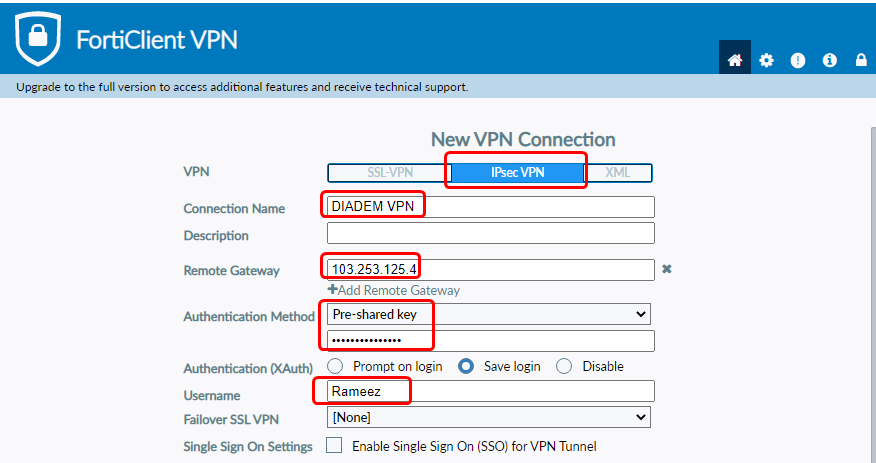Remove remote gateway with the X icon
Screen dimensions: 876x463
pos(667,269)
